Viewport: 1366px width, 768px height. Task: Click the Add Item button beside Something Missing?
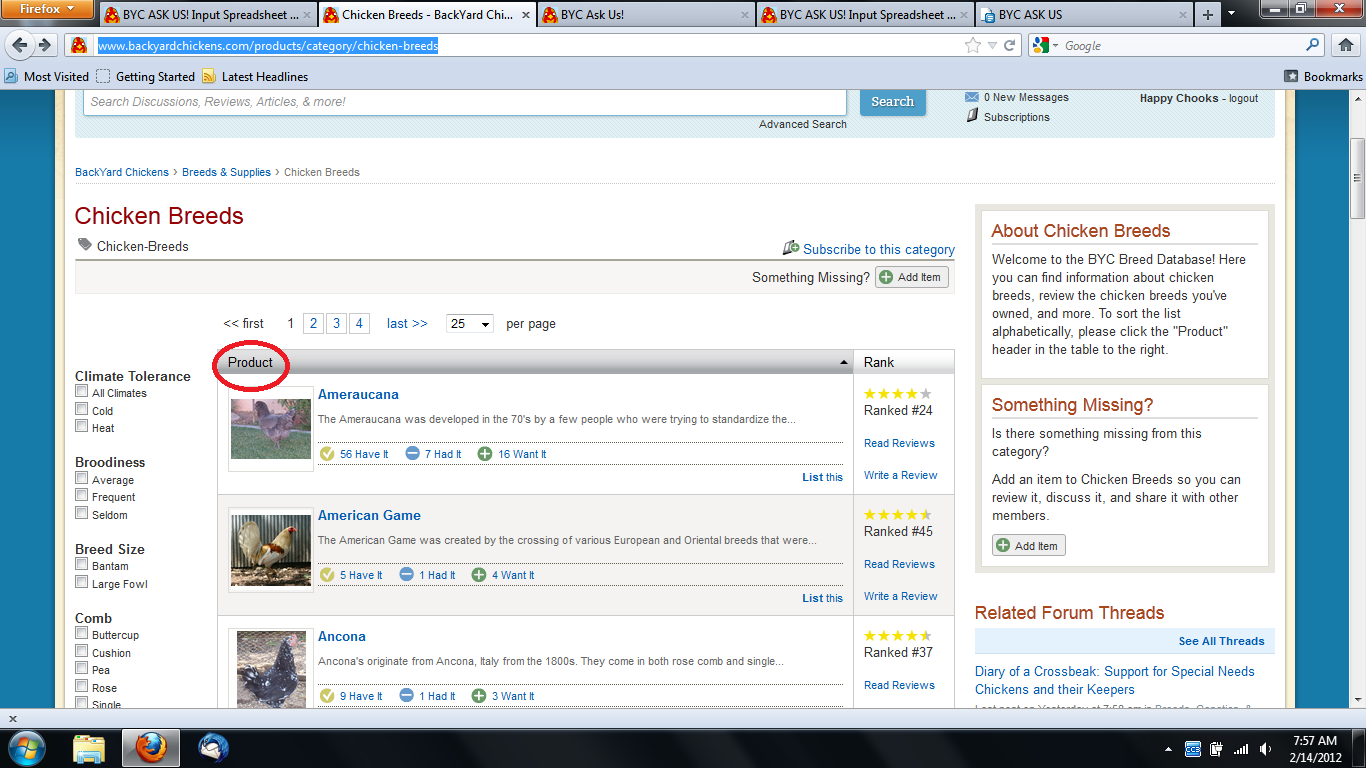911,277
